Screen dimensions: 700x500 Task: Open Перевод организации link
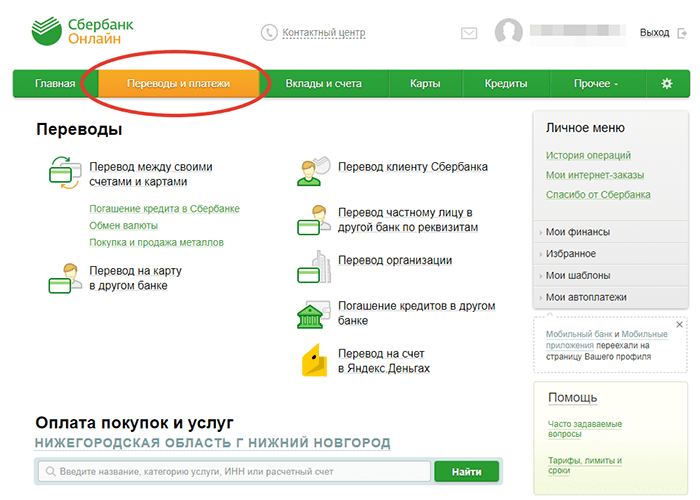(395, 260)
